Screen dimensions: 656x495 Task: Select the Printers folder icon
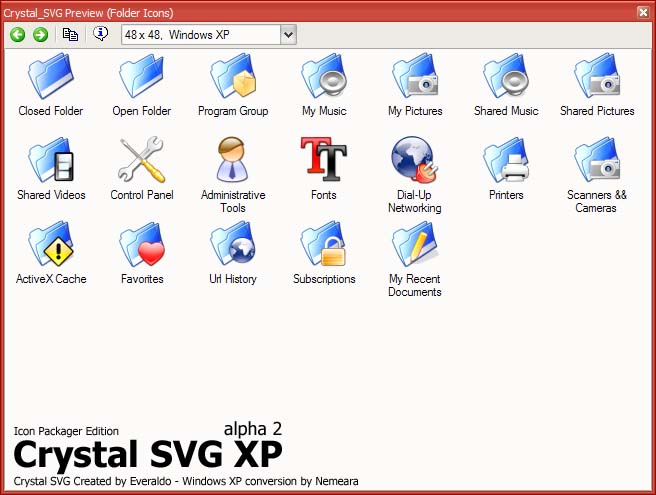pyautogui.click(x=506, y=159)
